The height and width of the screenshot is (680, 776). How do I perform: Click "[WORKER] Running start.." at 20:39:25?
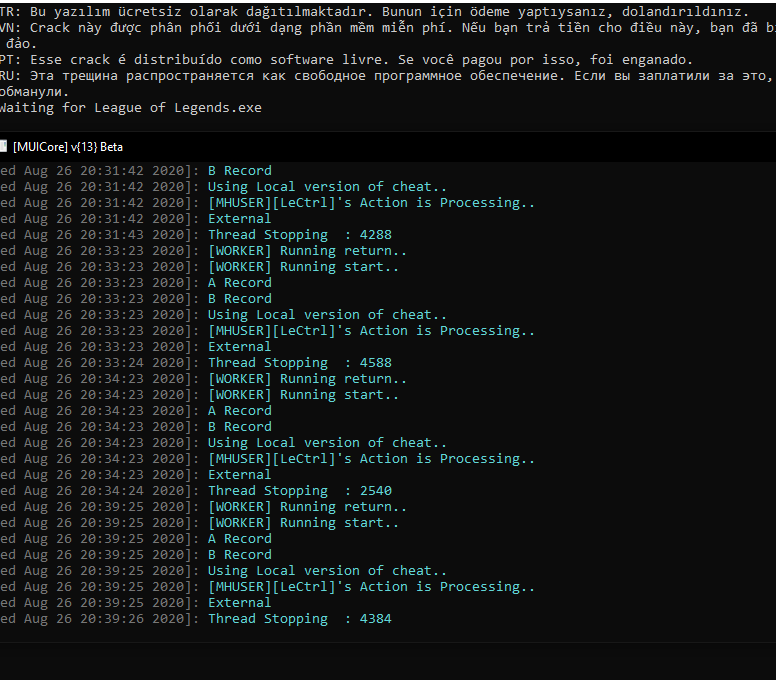pos(303,523)
